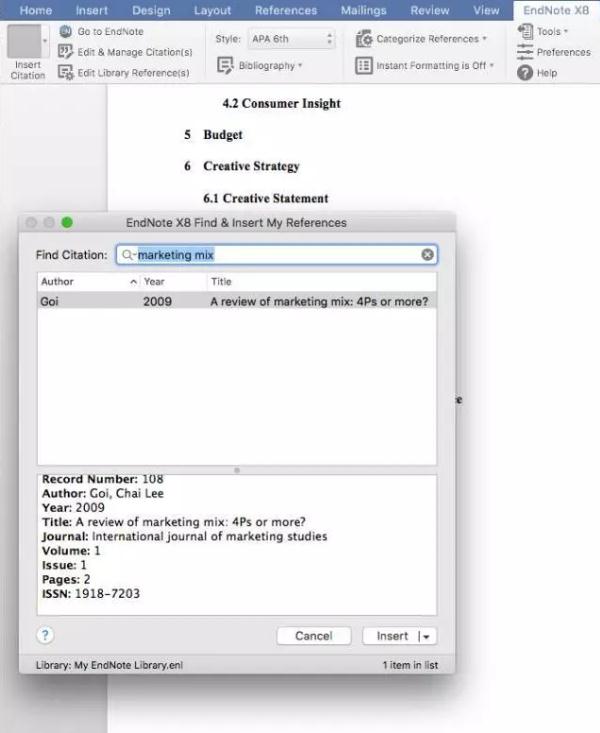600x733 pixels.
Task: Click Go to EndNote icon
Action: pos(65,31)
